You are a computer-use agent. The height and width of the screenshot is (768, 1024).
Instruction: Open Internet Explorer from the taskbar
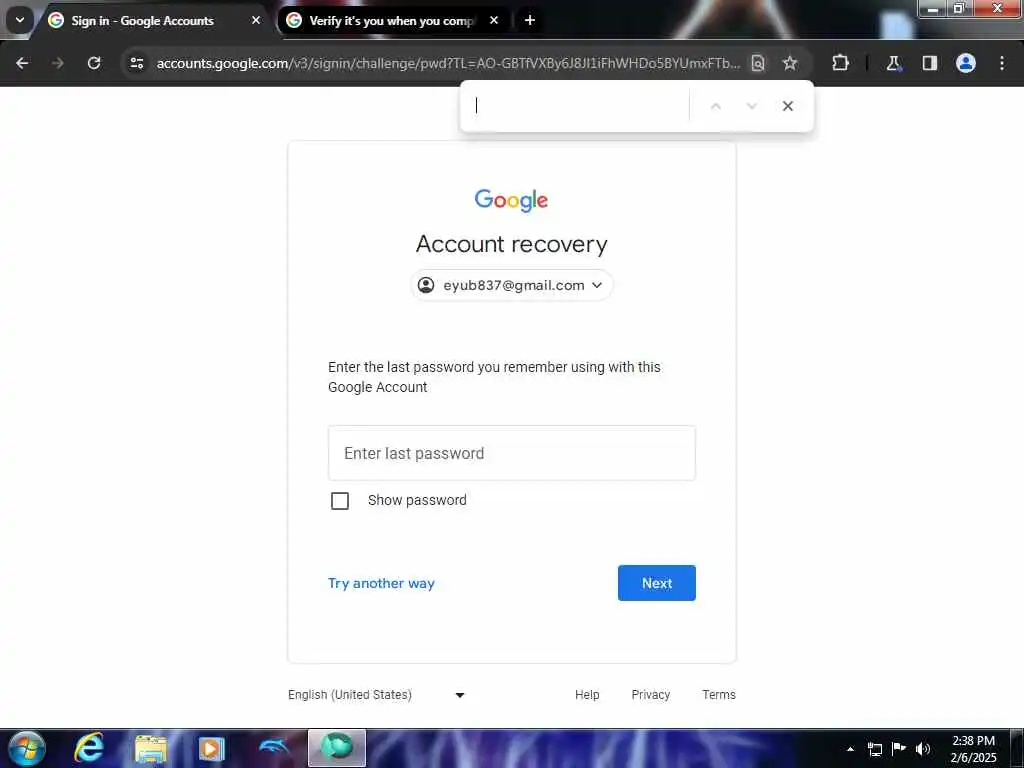coord(88,748)
